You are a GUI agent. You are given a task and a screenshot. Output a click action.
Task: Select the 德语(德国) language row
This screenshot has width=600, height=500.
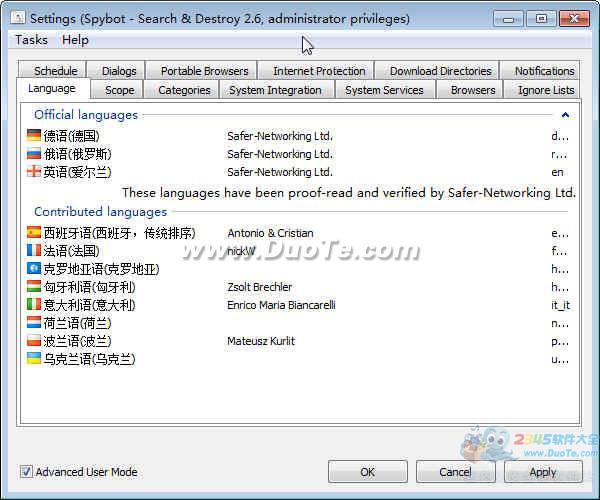pyautogui.click(x=298, y=136)
